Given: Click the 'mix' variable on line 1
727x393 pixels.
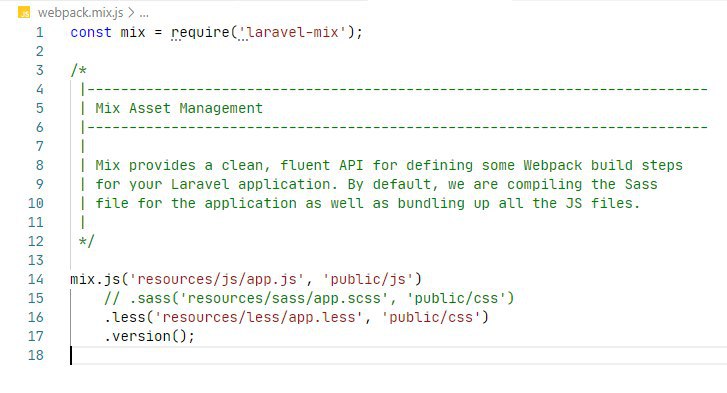Looking at the screenshot, I should click(133, 32).
